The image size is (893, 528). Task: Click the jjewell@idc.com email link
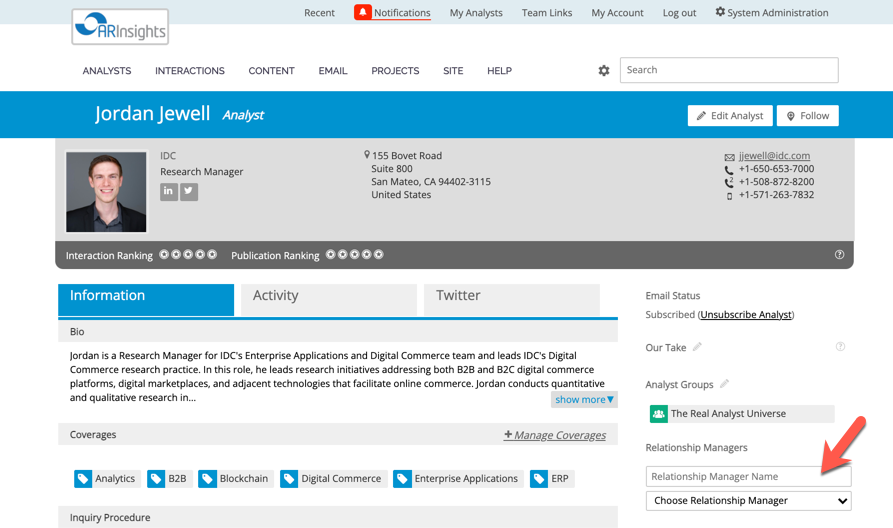[775, 155]
